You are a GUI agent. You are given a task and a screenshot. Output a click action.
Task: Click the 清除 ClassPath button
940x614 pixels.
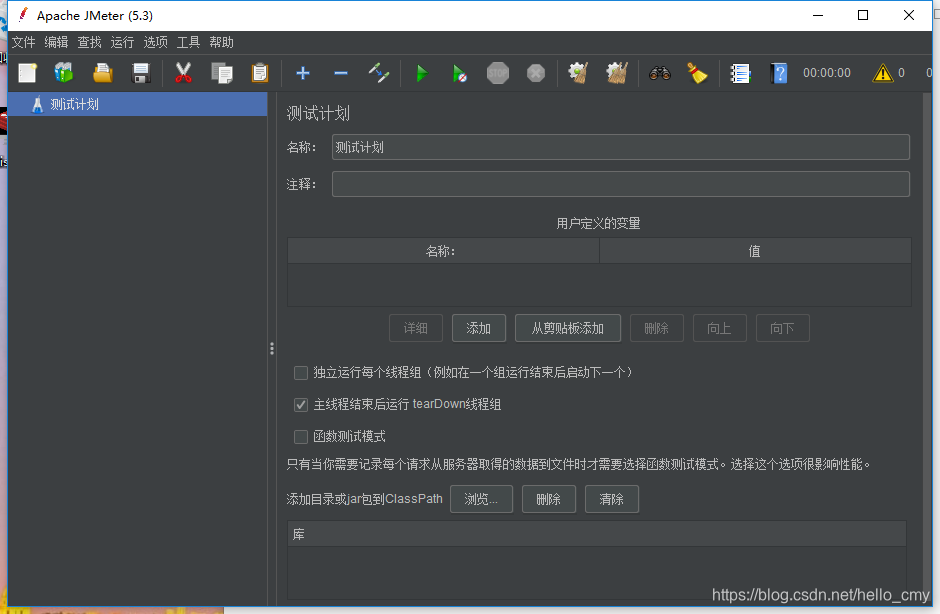(x=611, y=499)
